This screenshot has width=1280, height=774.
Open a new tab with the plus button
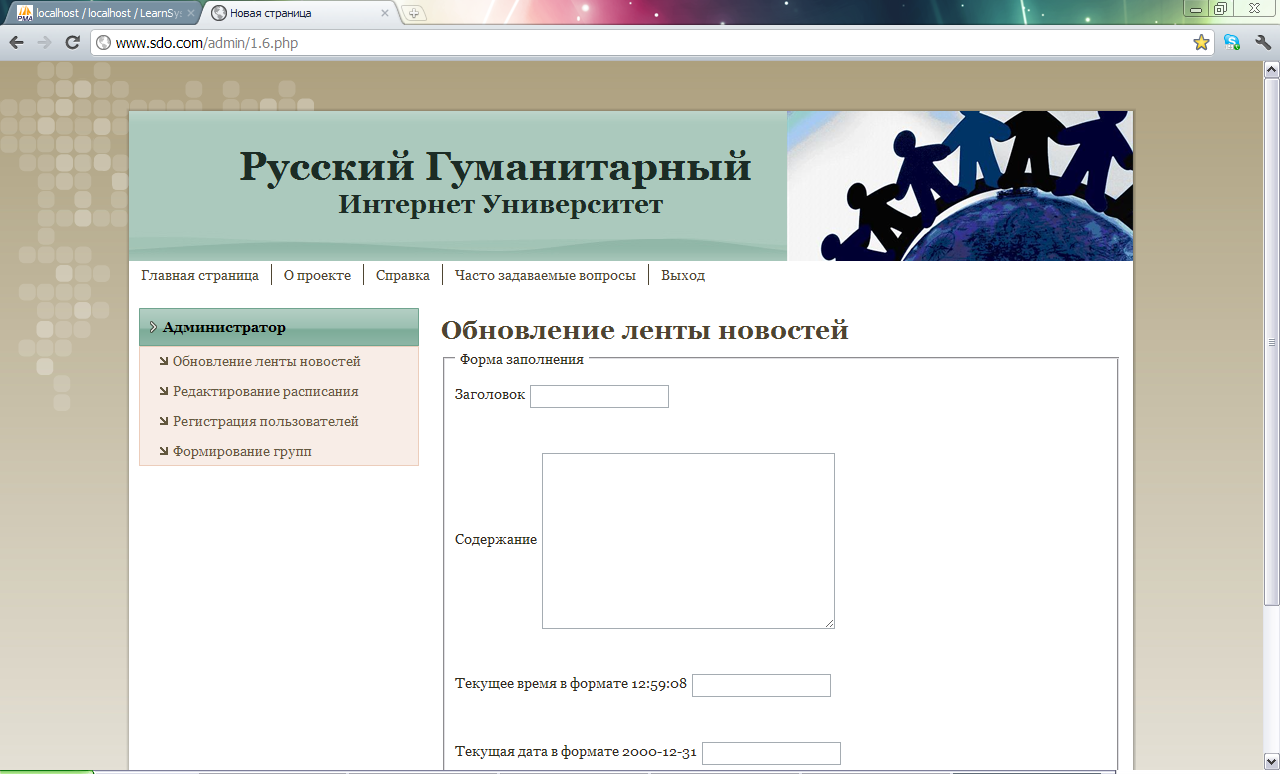414,13
